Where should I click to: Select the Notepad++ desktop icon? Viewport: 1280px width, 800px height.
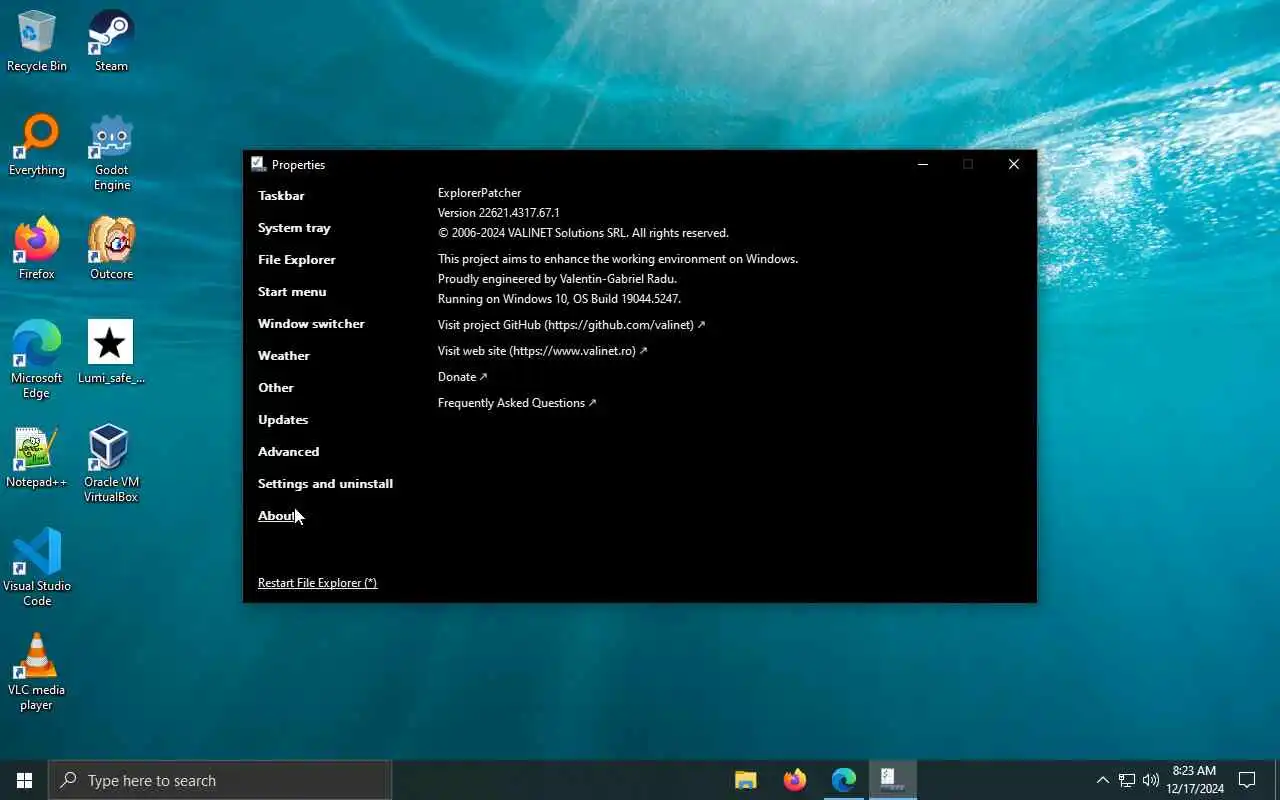(37, 457)
